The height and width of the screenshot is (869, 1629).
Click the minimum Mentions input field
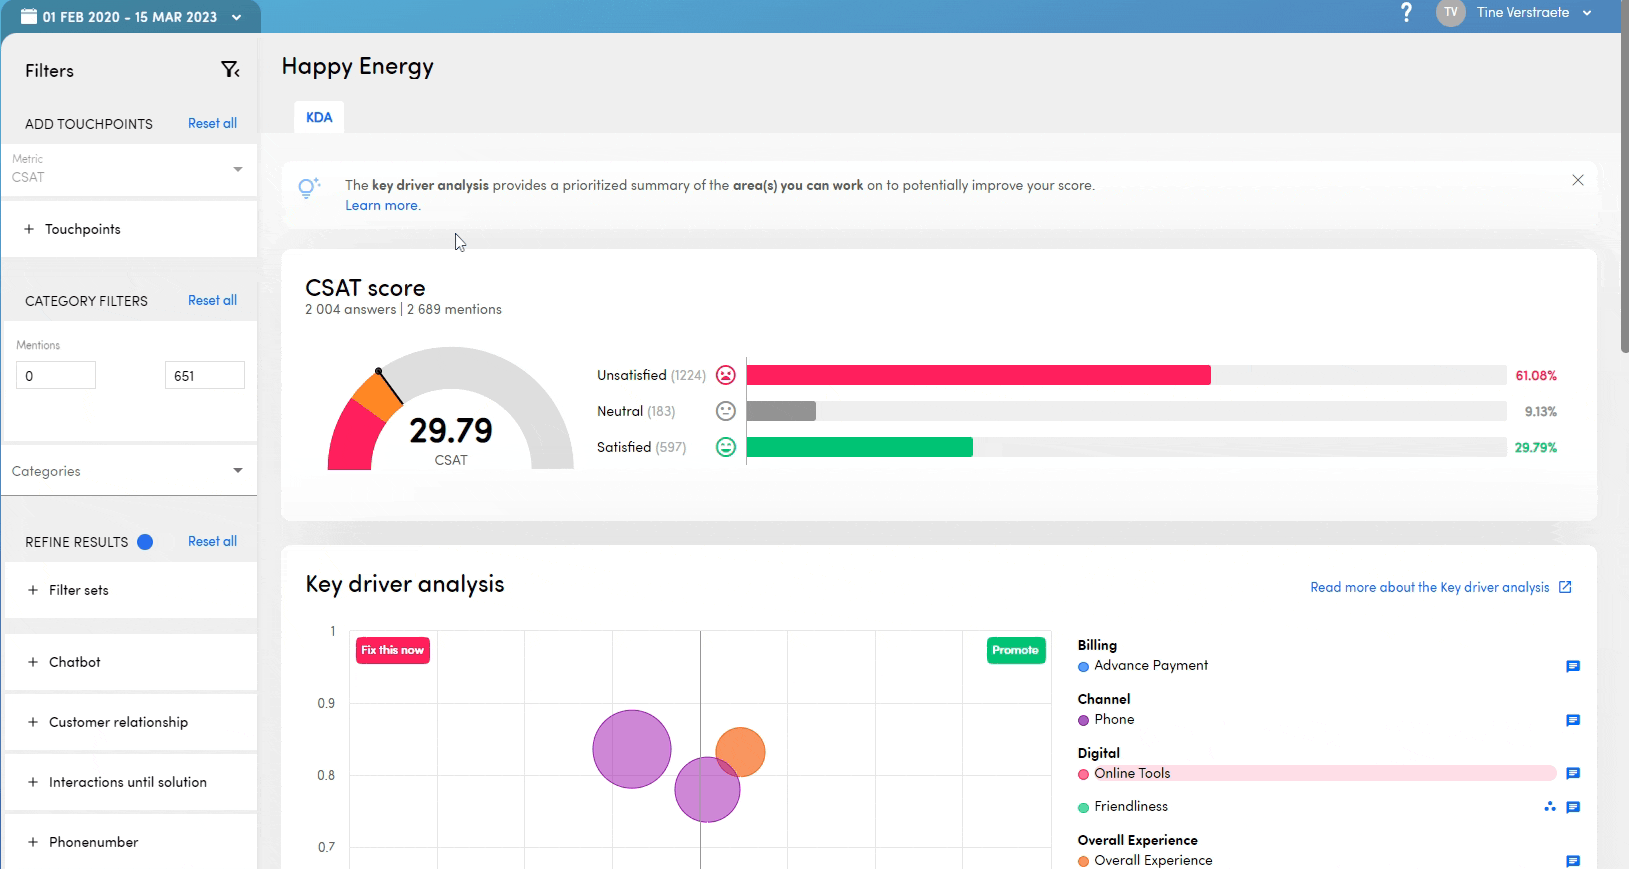pyautogui.click(x=56, y=376)
